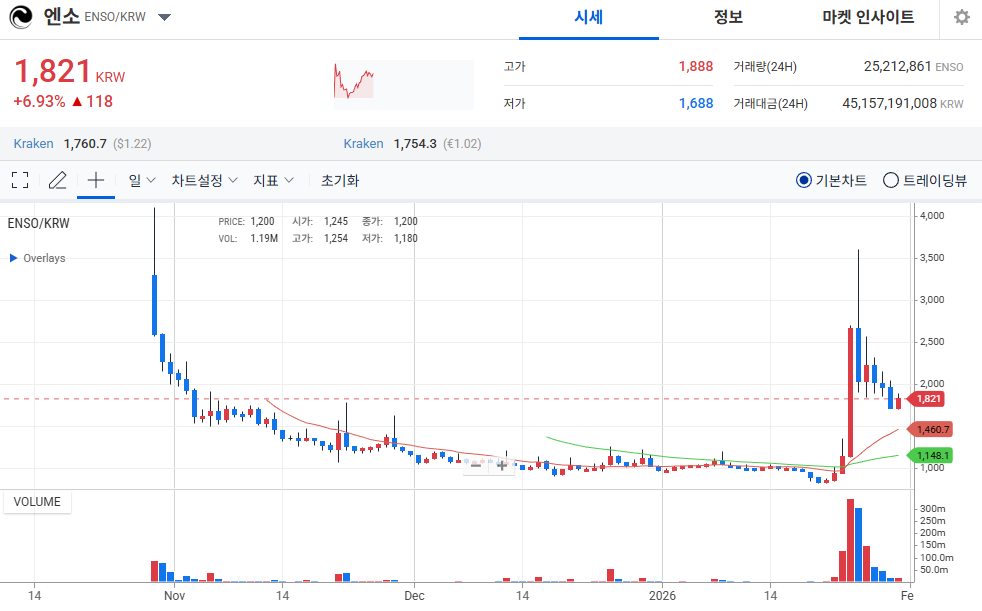982x611 pixels.
Task: Select the fullscreen chart icon
Action: click(19, 180)
